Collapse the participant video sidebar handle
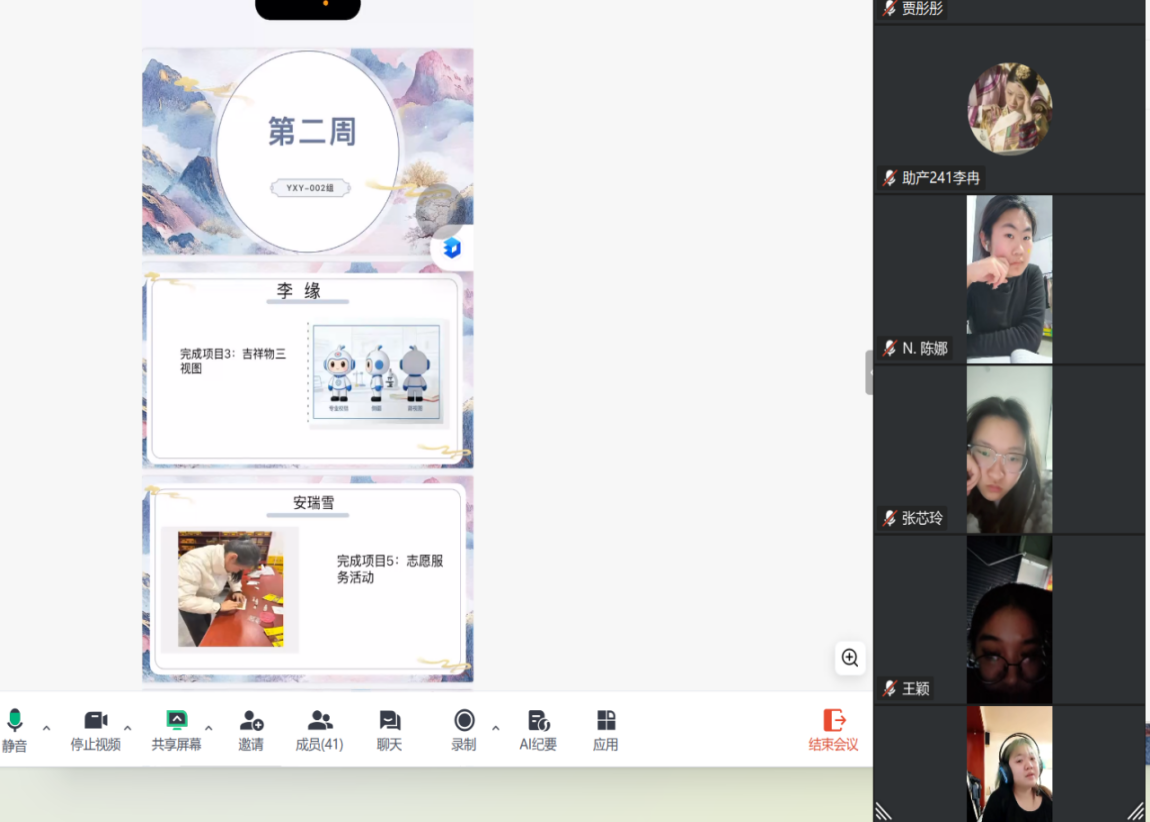The width and height of the screenshot is (1150, 822). point(869,372)
